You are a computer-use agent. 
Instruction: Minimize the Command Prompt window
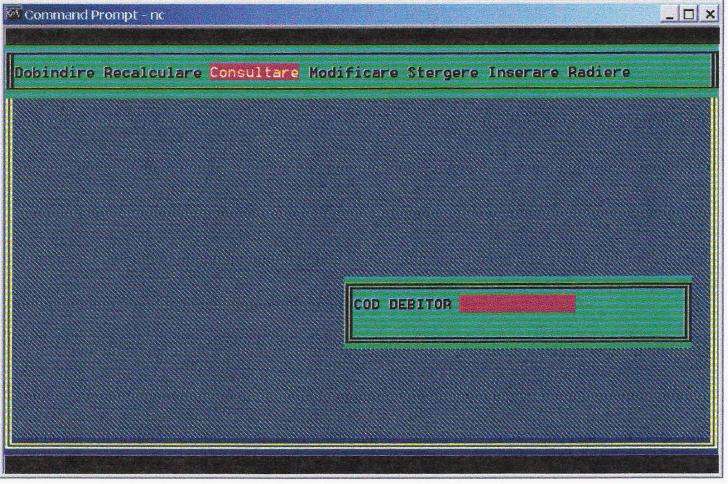pos(669,14)
